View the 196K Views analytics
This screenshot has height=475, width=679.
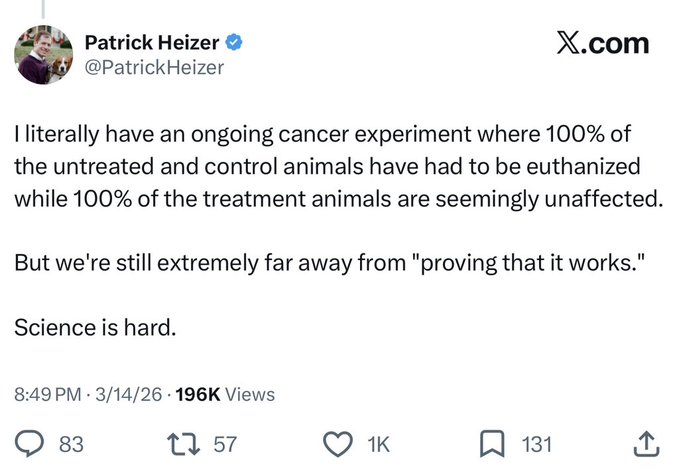[x=224, y=394]
